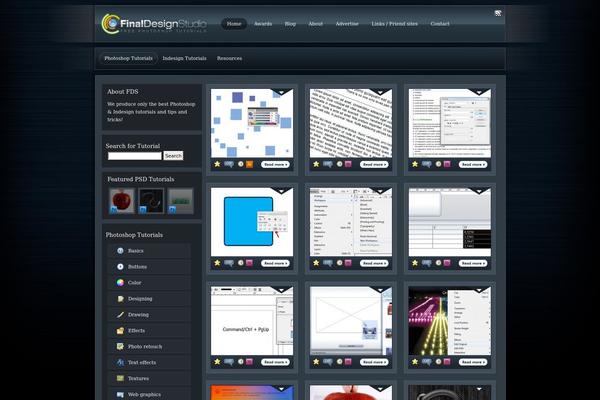
Task: Open comments icon on slanted text card
Action: [x=328, y=164]
